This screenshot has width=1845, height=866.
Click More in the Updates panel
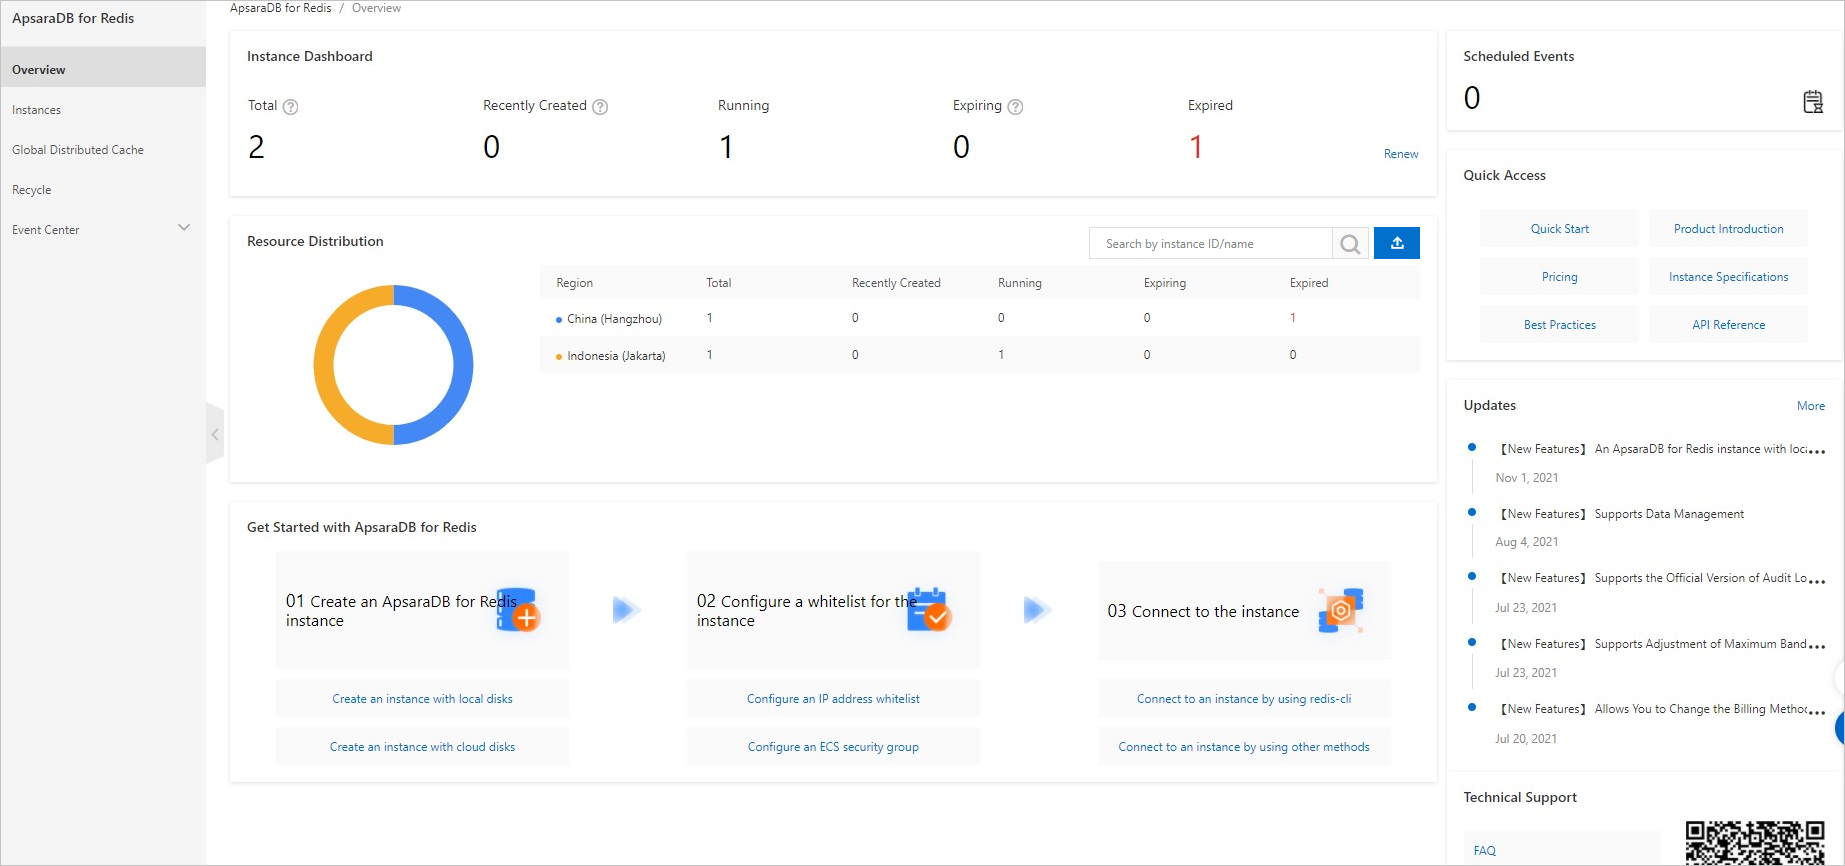click(1810, 406)
